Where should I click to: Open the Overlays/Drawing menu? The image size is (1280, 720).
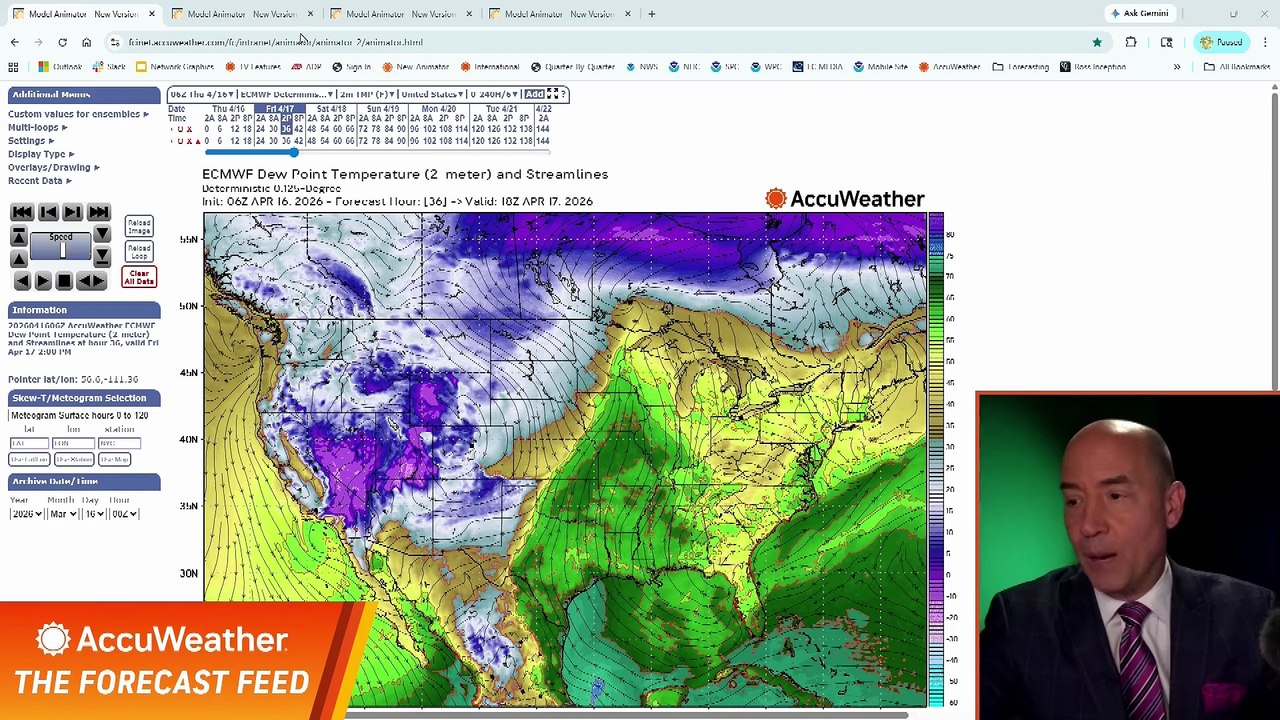(x=54, y=167)
